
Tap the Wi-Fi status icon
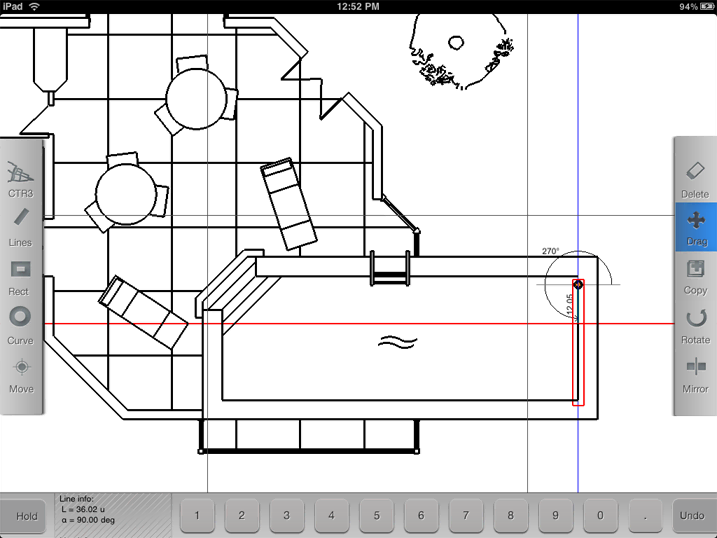coord(34,6)
